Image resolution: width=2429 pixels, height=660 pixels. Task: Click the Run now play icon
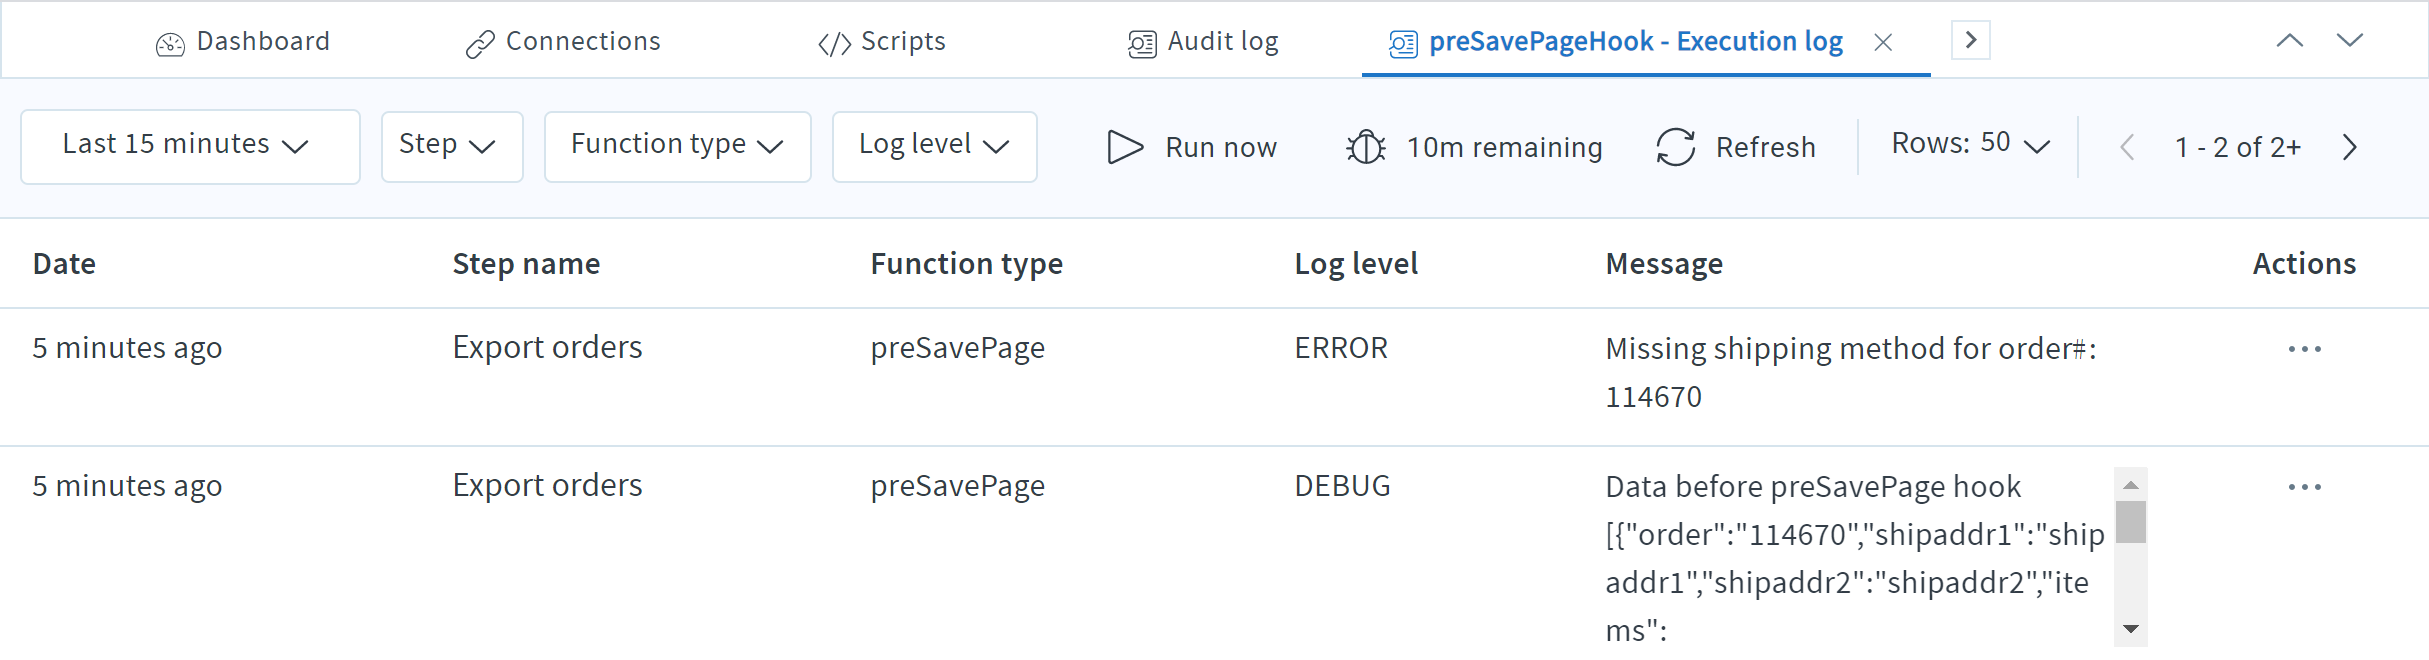click(1125, 147)
